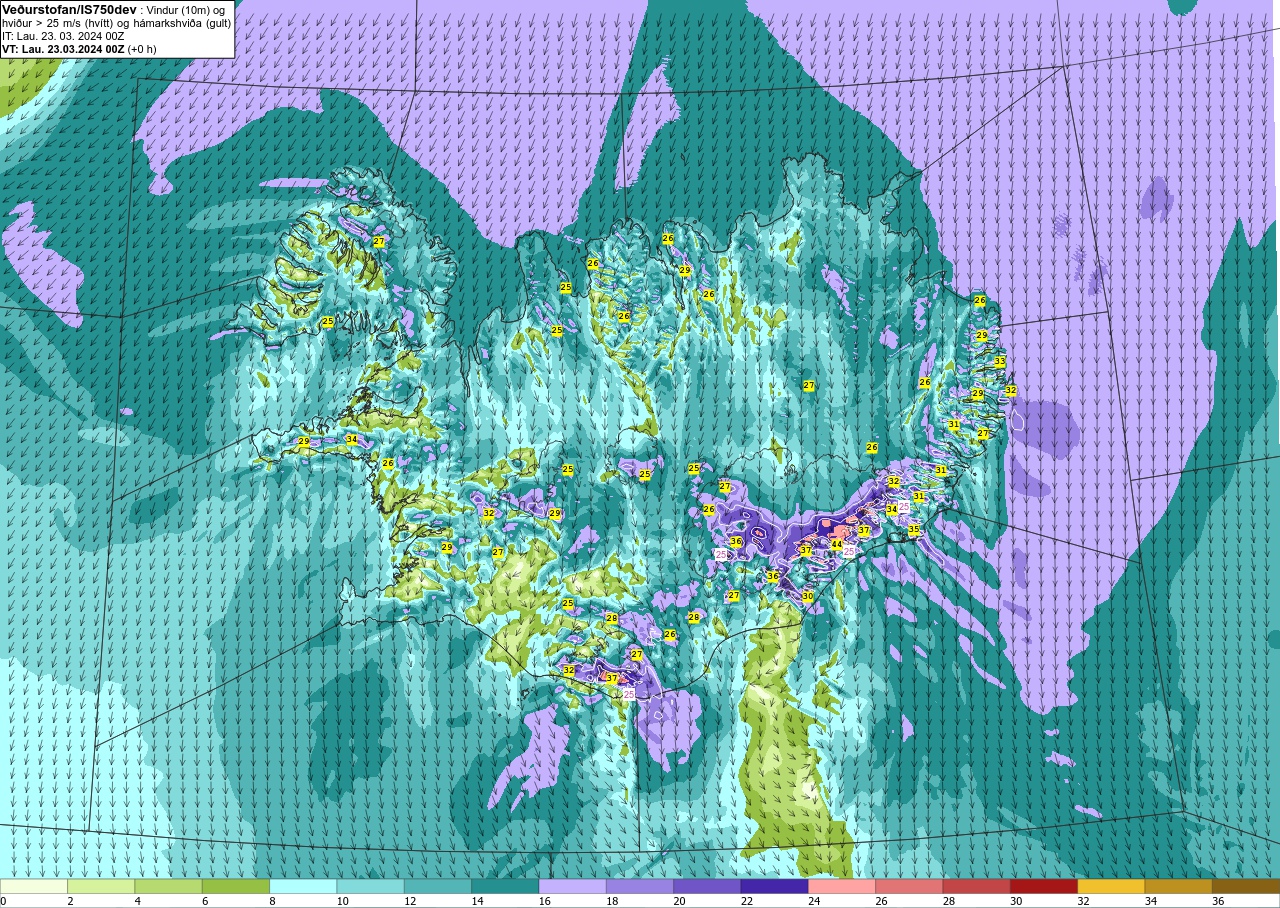Select the 'hviður > 25 m/s' description line
This screenshot has width=1280, height=908.
pyautogui.click(x=116, y=22)
